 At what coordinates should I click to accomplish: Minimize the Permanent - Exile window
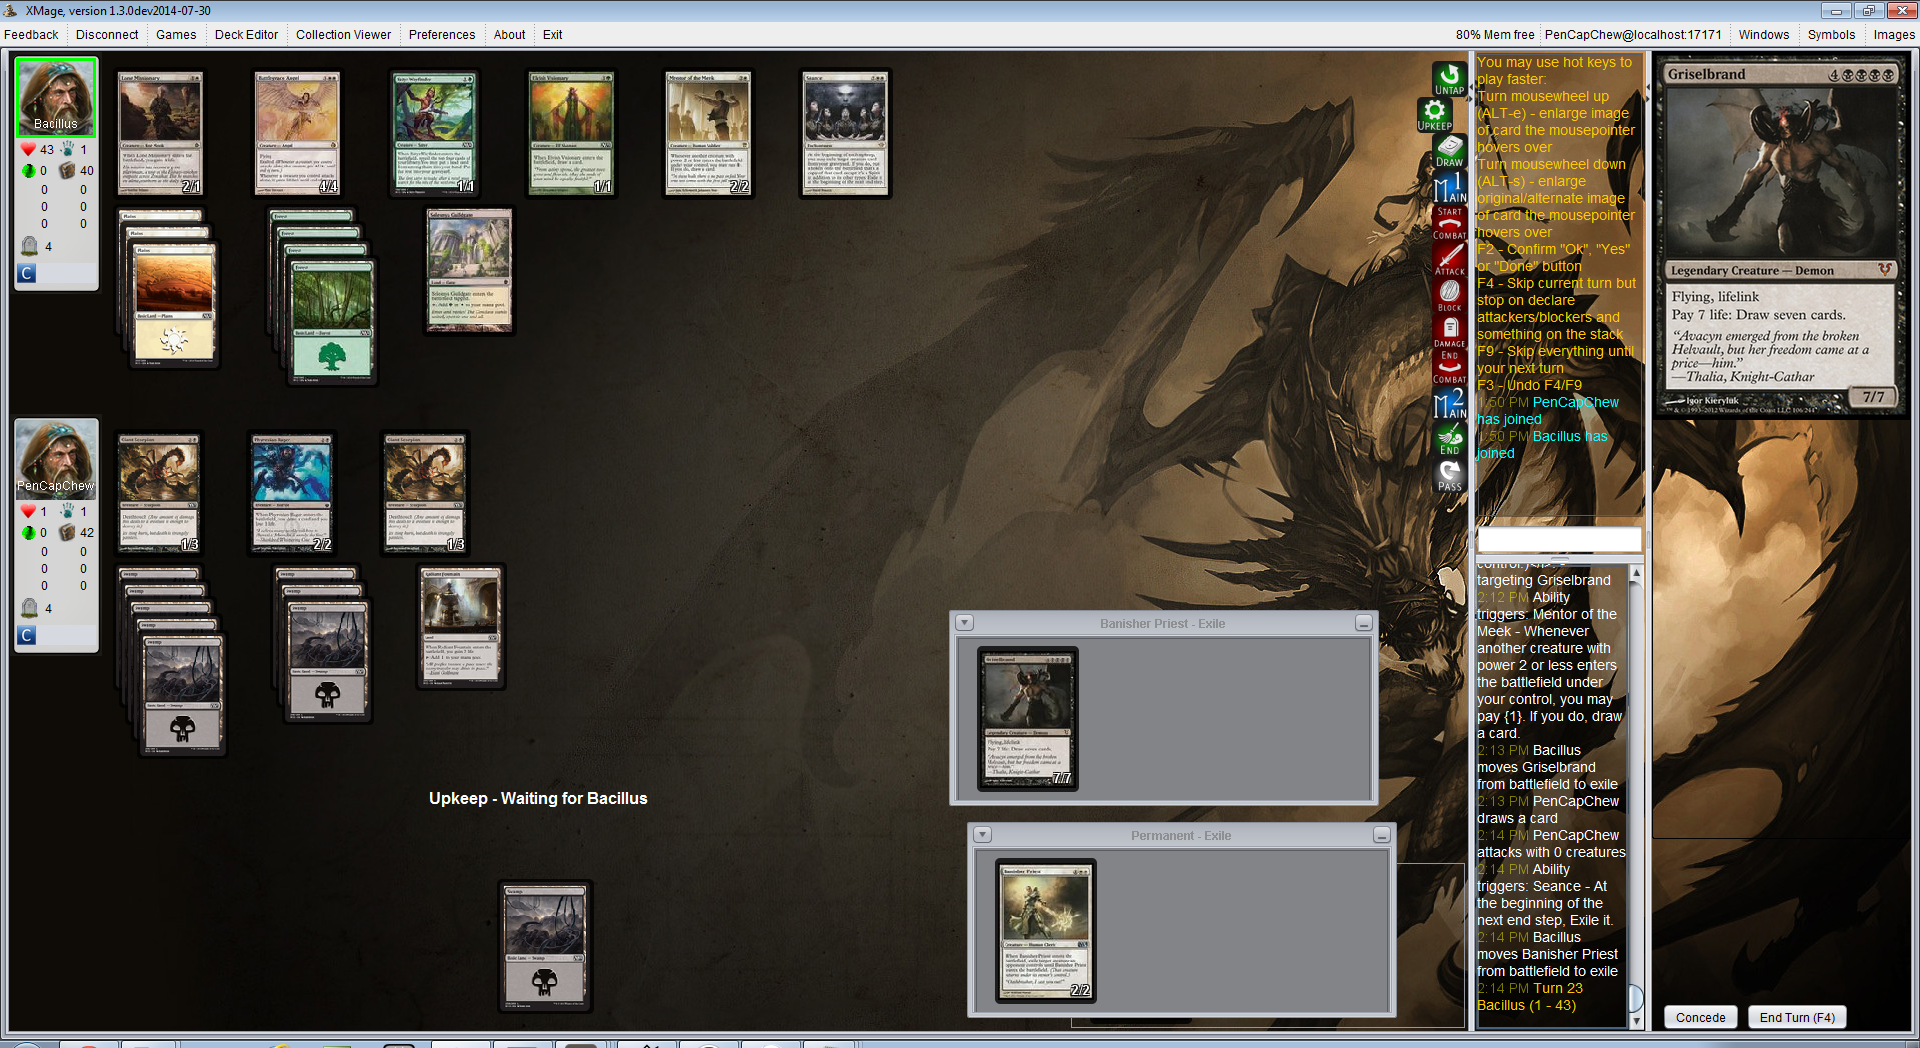[1381, 835]
